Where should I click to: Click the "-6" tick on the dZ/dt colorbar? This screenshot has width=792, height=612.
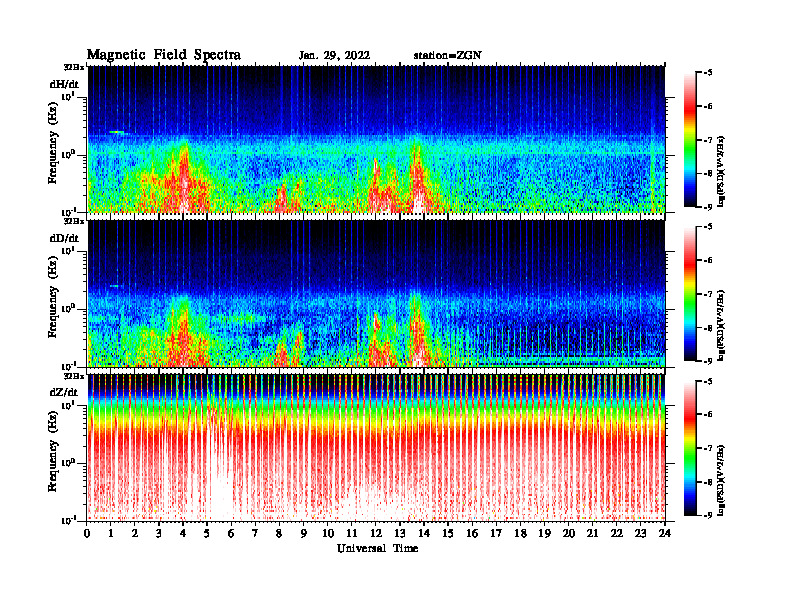(x=708, y=414)
